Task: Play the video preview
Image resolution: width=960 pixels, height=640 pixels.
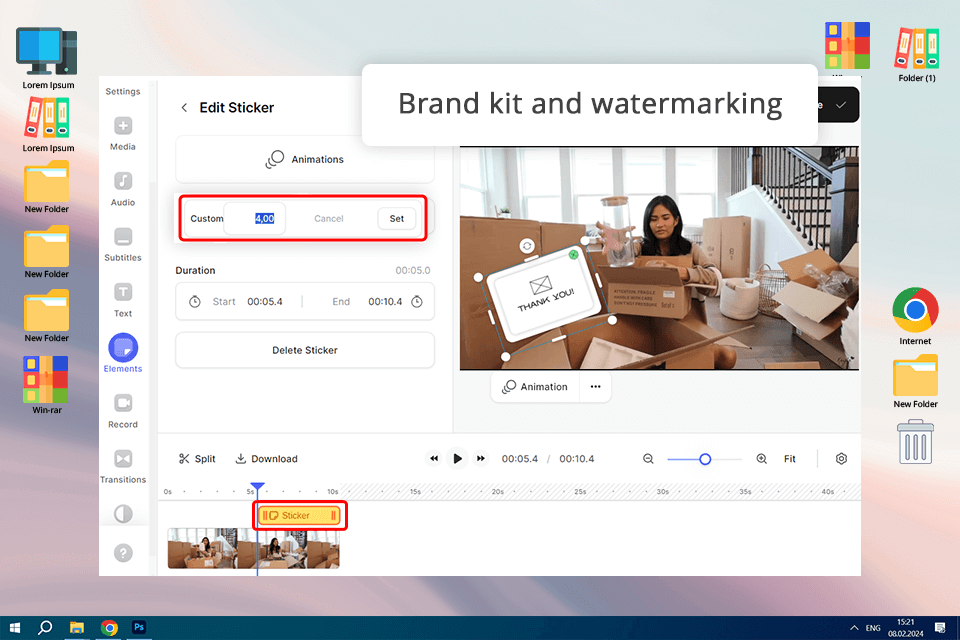Action: click(x=457, y=459)
